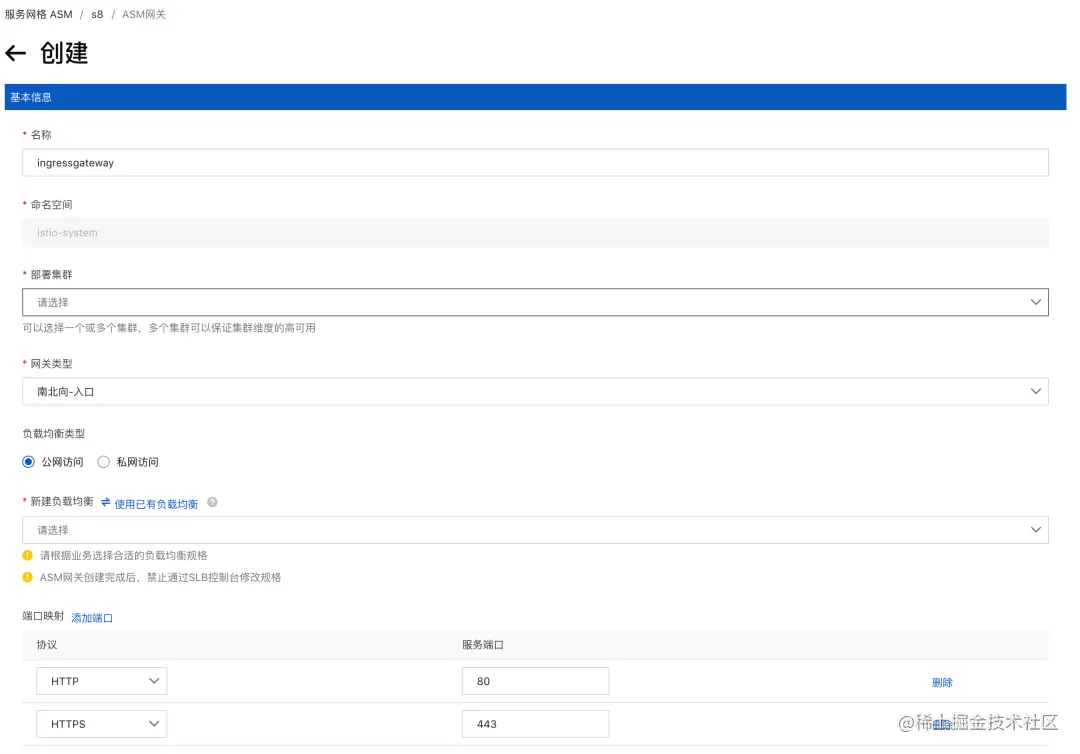Viewport: 1080px width, 754px height.
Task: Select 私网访问 radio button
Action: 103,462
